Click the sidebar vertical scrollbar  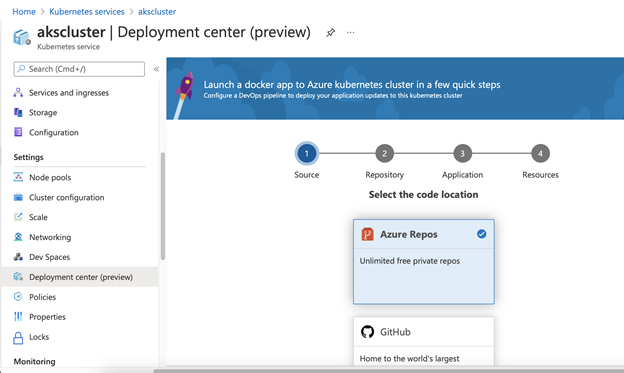[162, 206]
